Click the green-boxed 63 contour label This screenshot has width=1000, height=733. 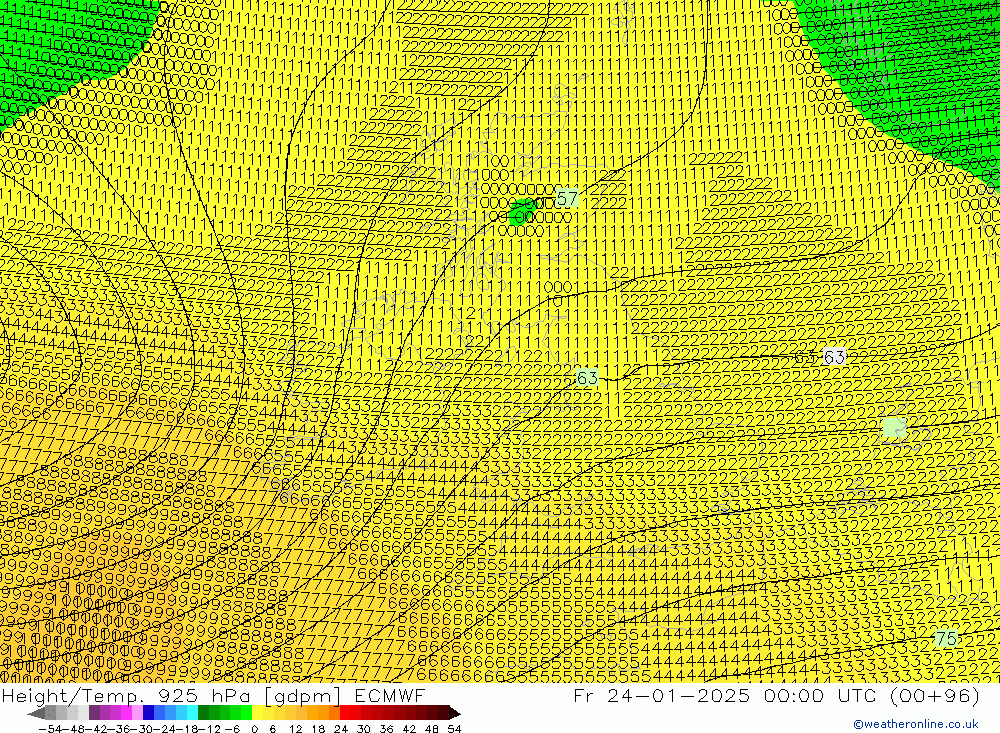587,378
